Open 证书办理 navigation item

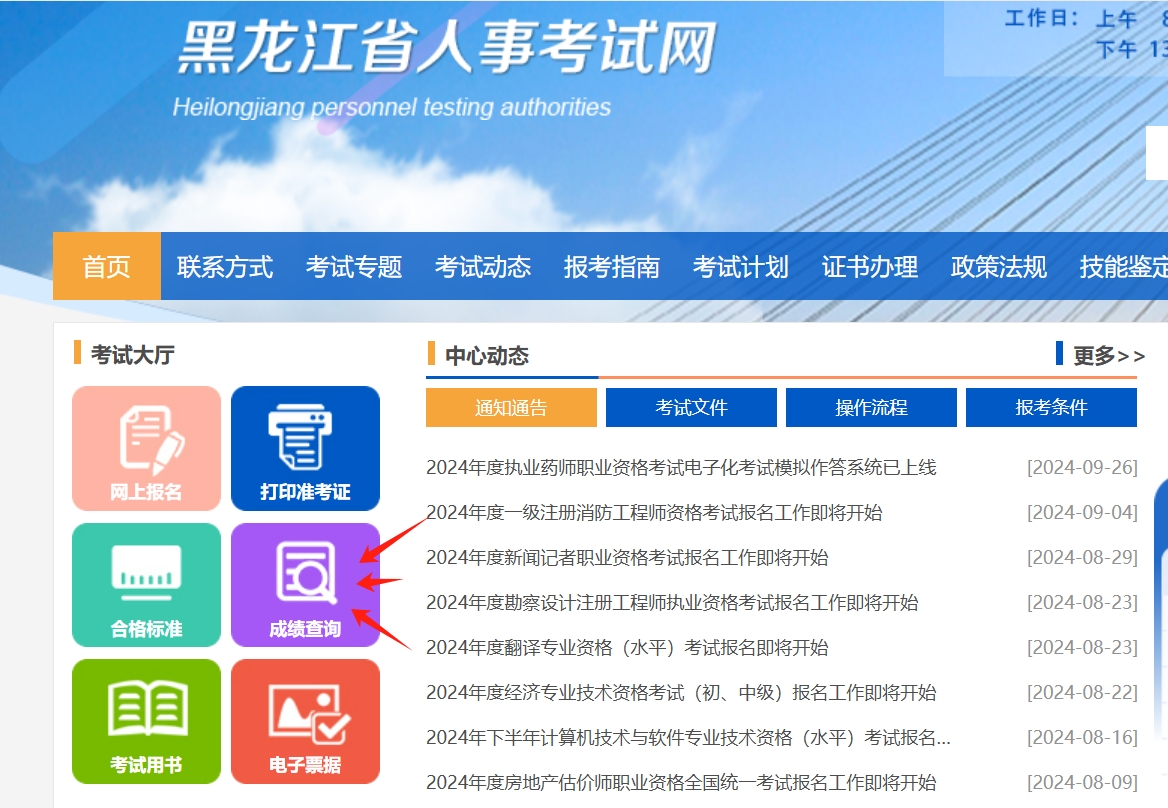tap(870, 267)
